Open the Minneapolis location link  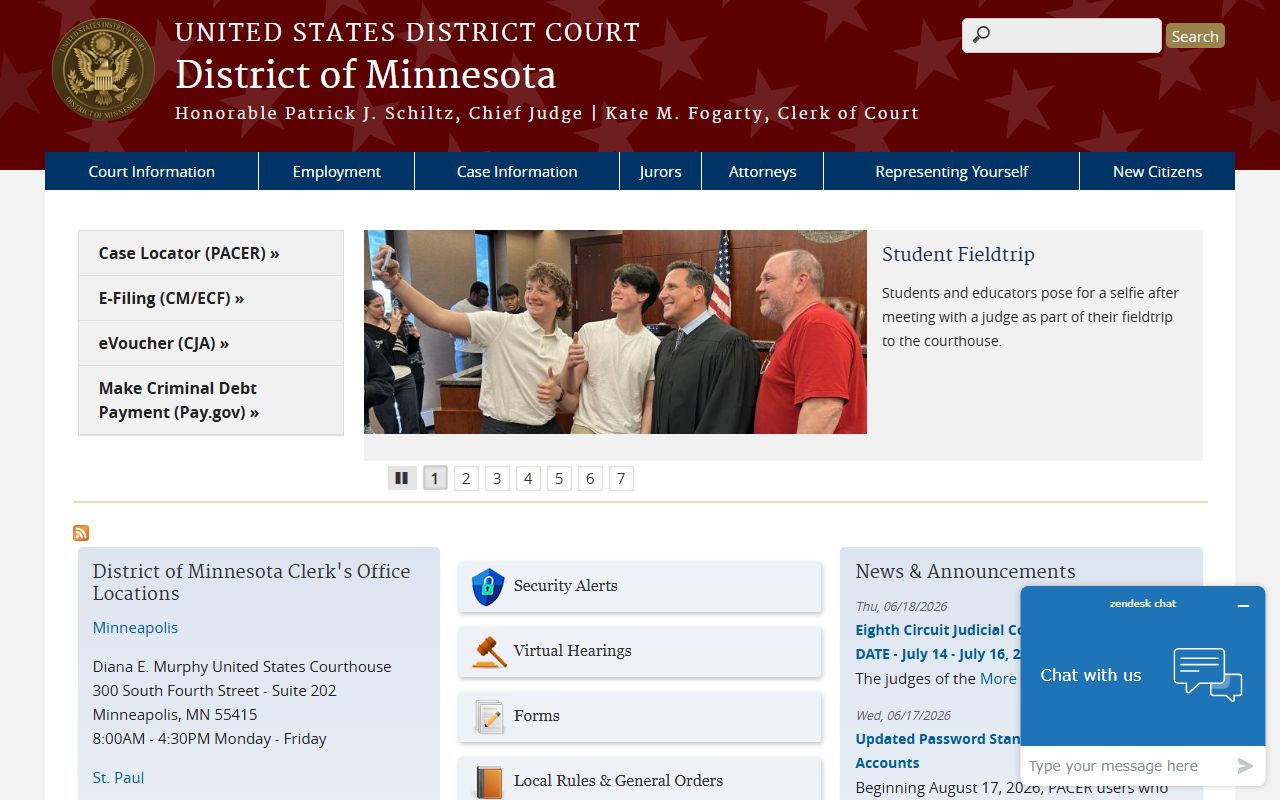135,628
